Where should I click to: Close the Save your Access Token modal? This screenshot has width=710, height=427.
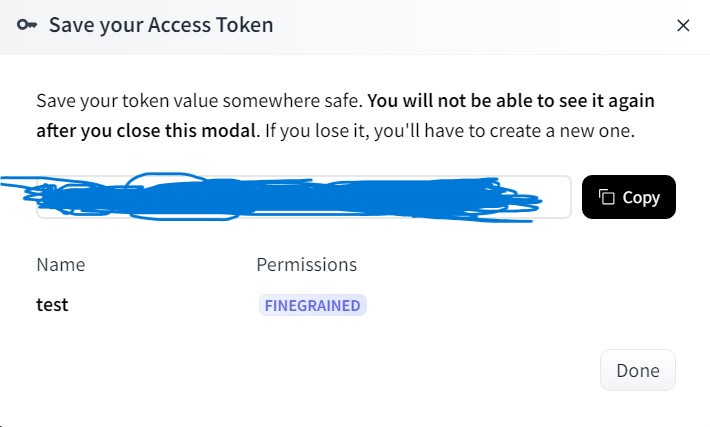(683, 25)
